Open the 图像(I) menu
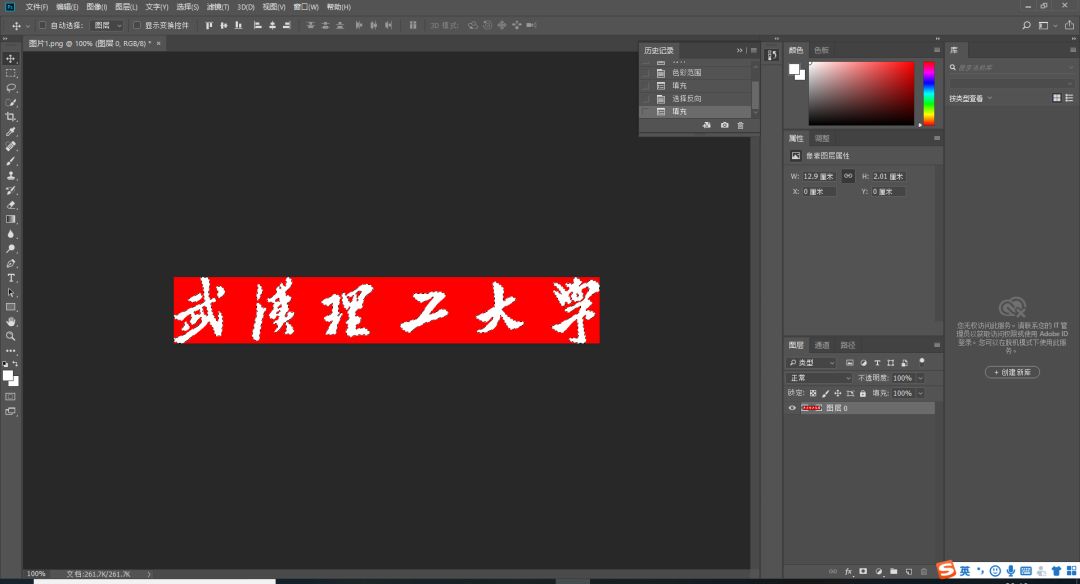 (96, 7)
